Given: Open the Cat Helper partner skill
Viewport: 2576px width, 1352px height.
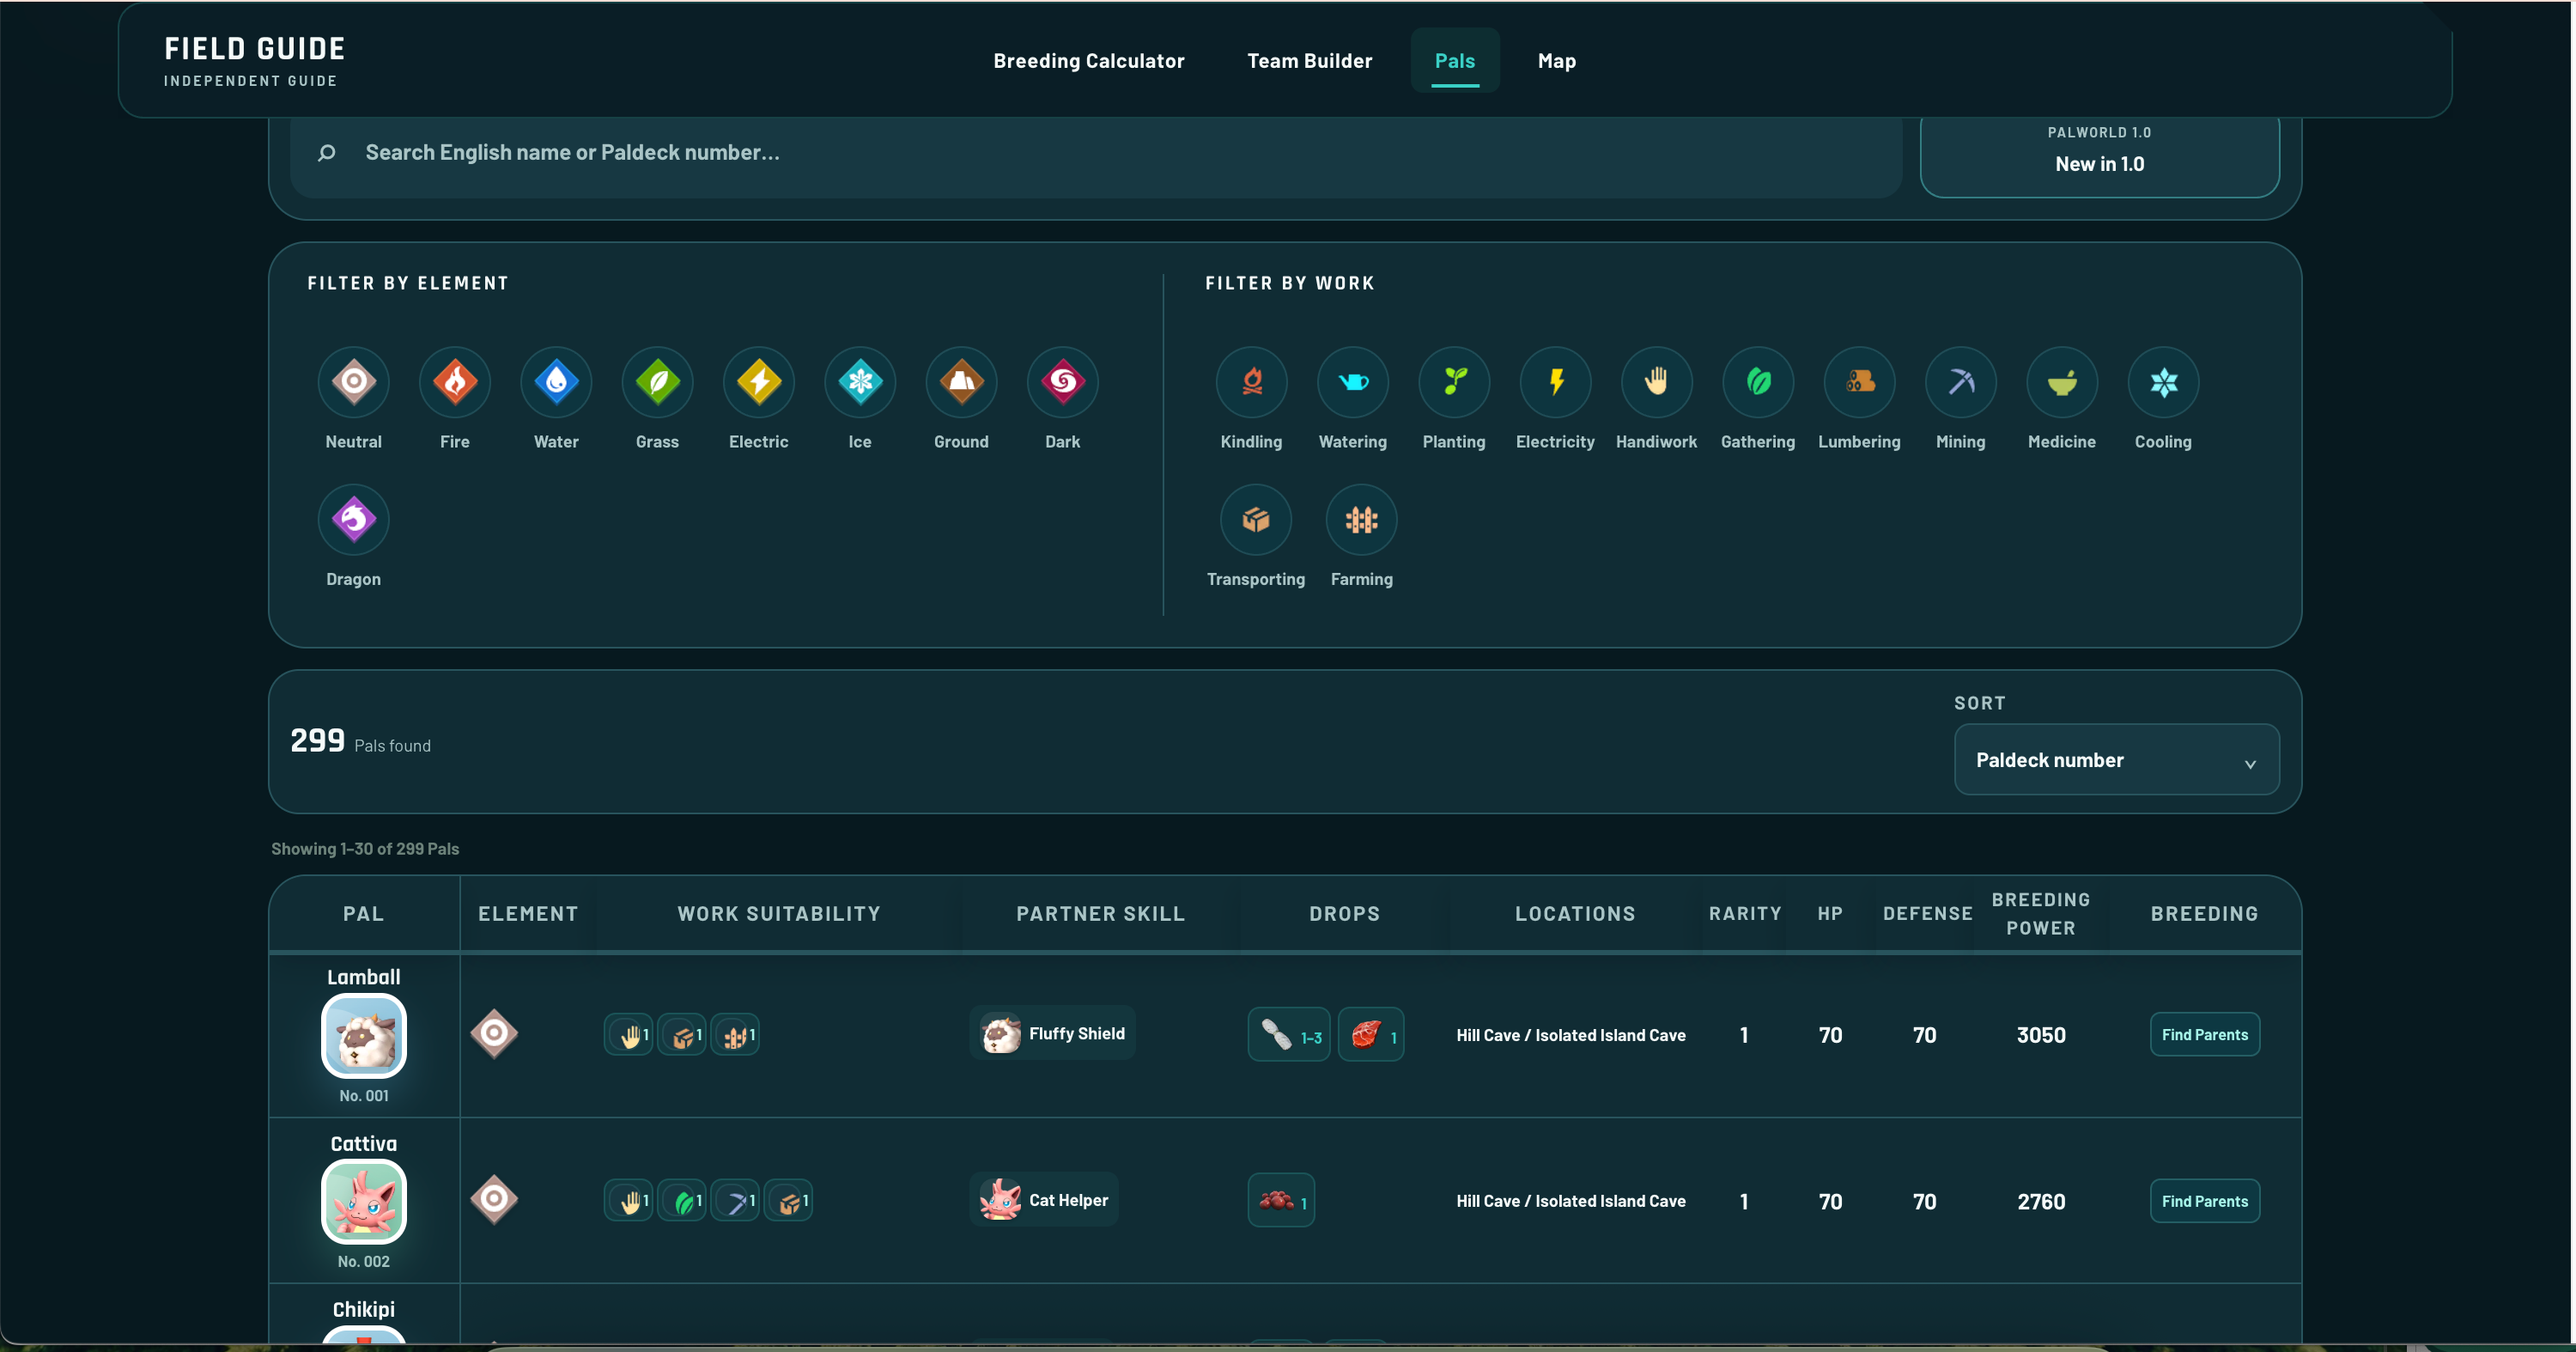Looking at the screenshot, I should pos(1044,1199).
